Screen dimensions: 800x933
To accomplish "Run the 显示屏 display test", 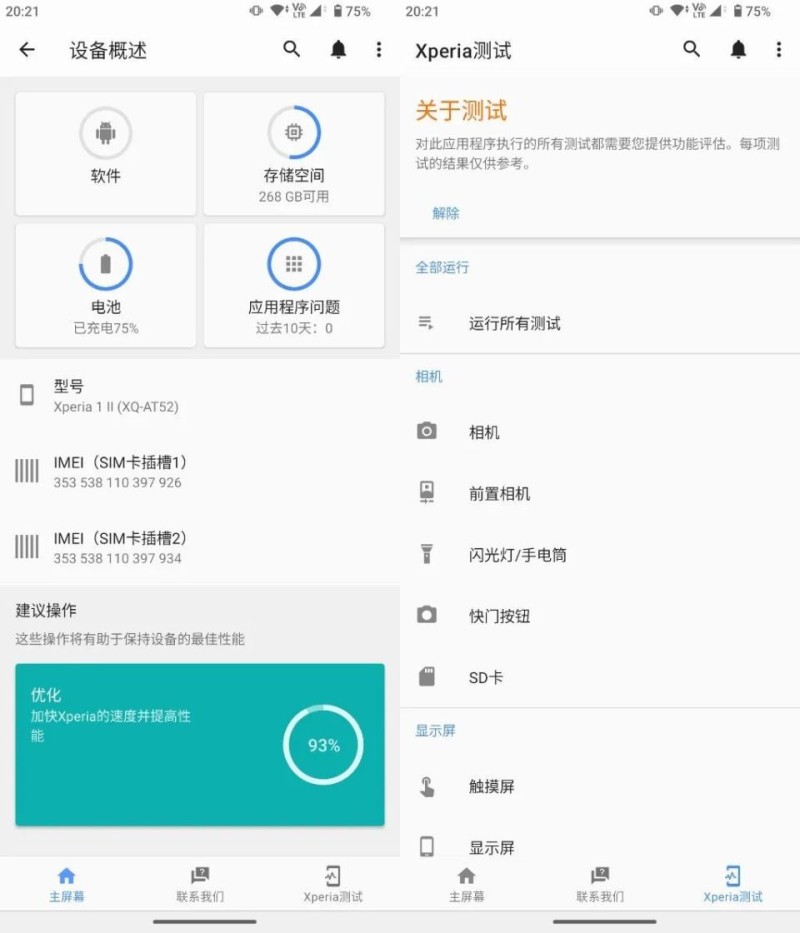I will coord(426,847).
